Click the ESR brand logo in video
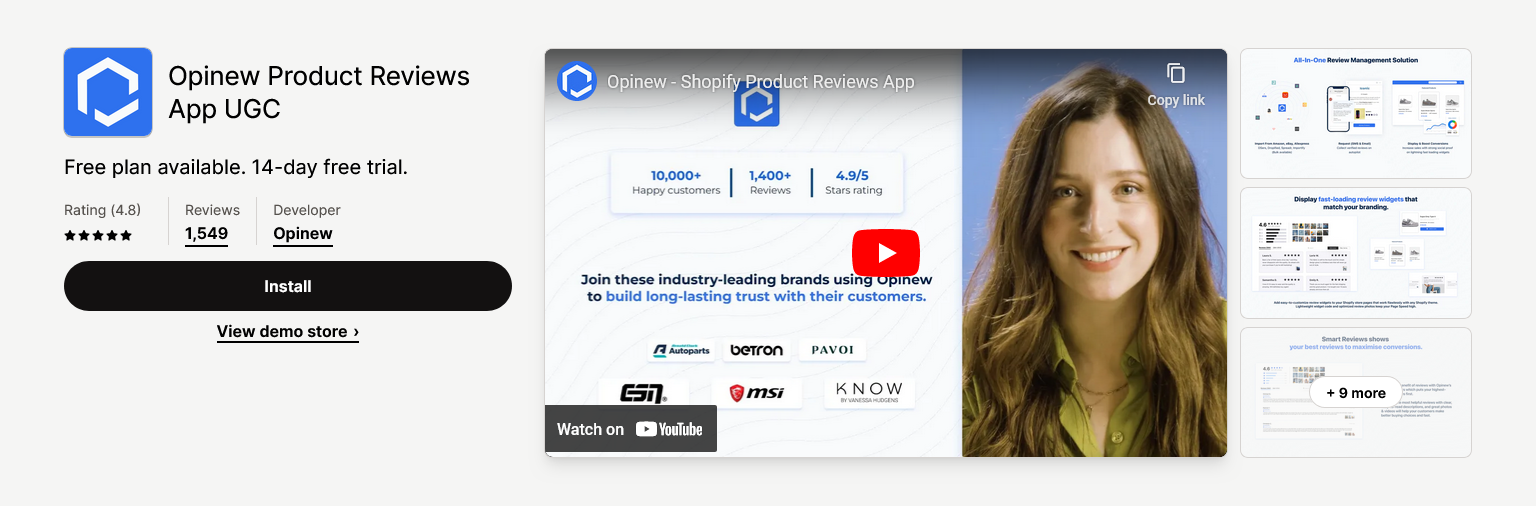1536x506 pixels. (x=643, y=393)
